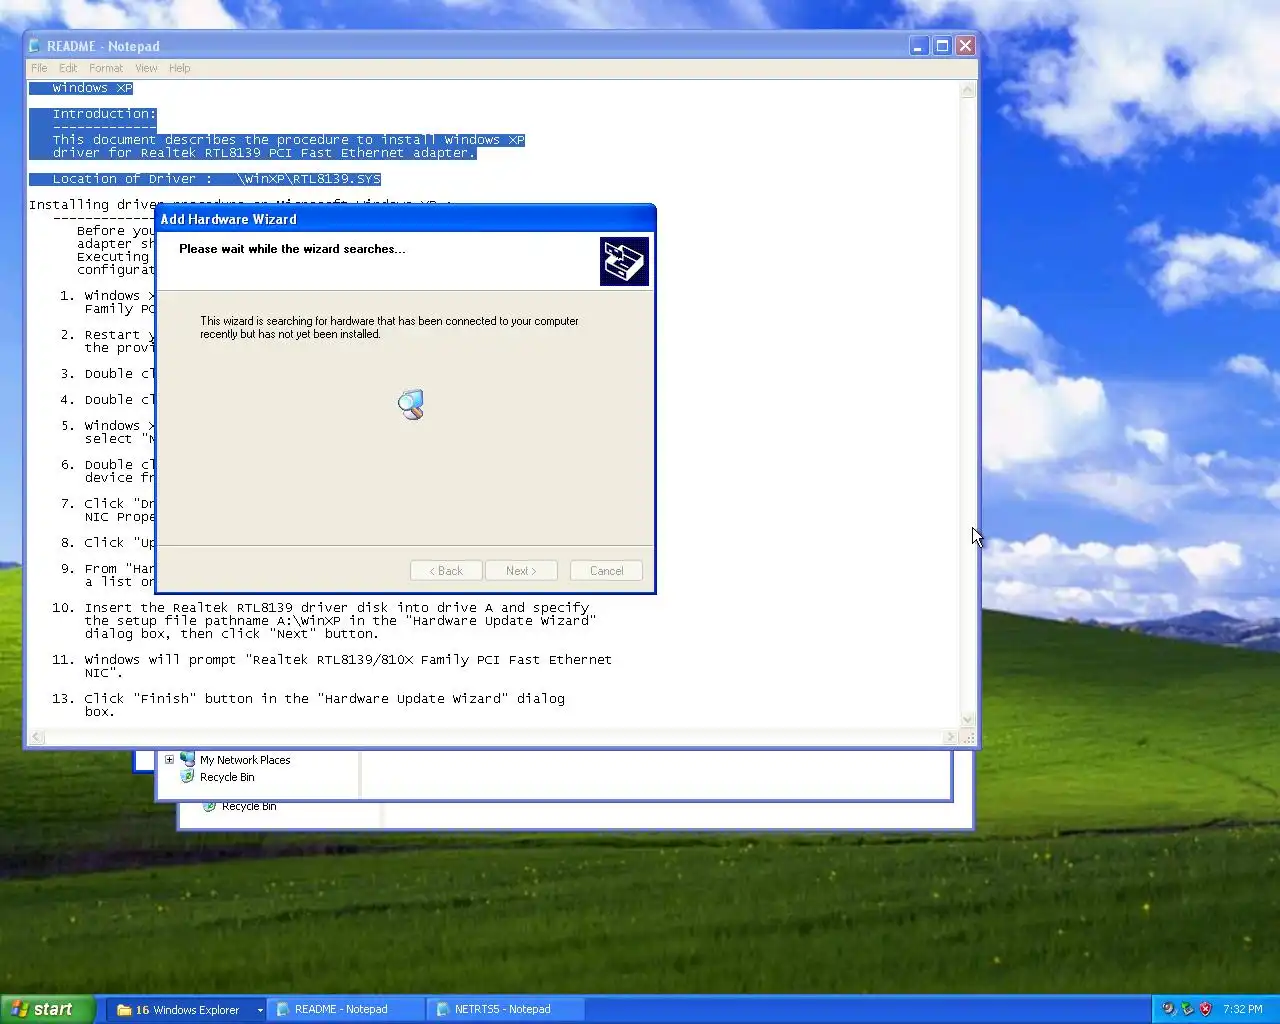The height and width of the screenshot is (1024, 1280).
Task: Click the middle system tray icon
Action: [x=1187, y=1009]
